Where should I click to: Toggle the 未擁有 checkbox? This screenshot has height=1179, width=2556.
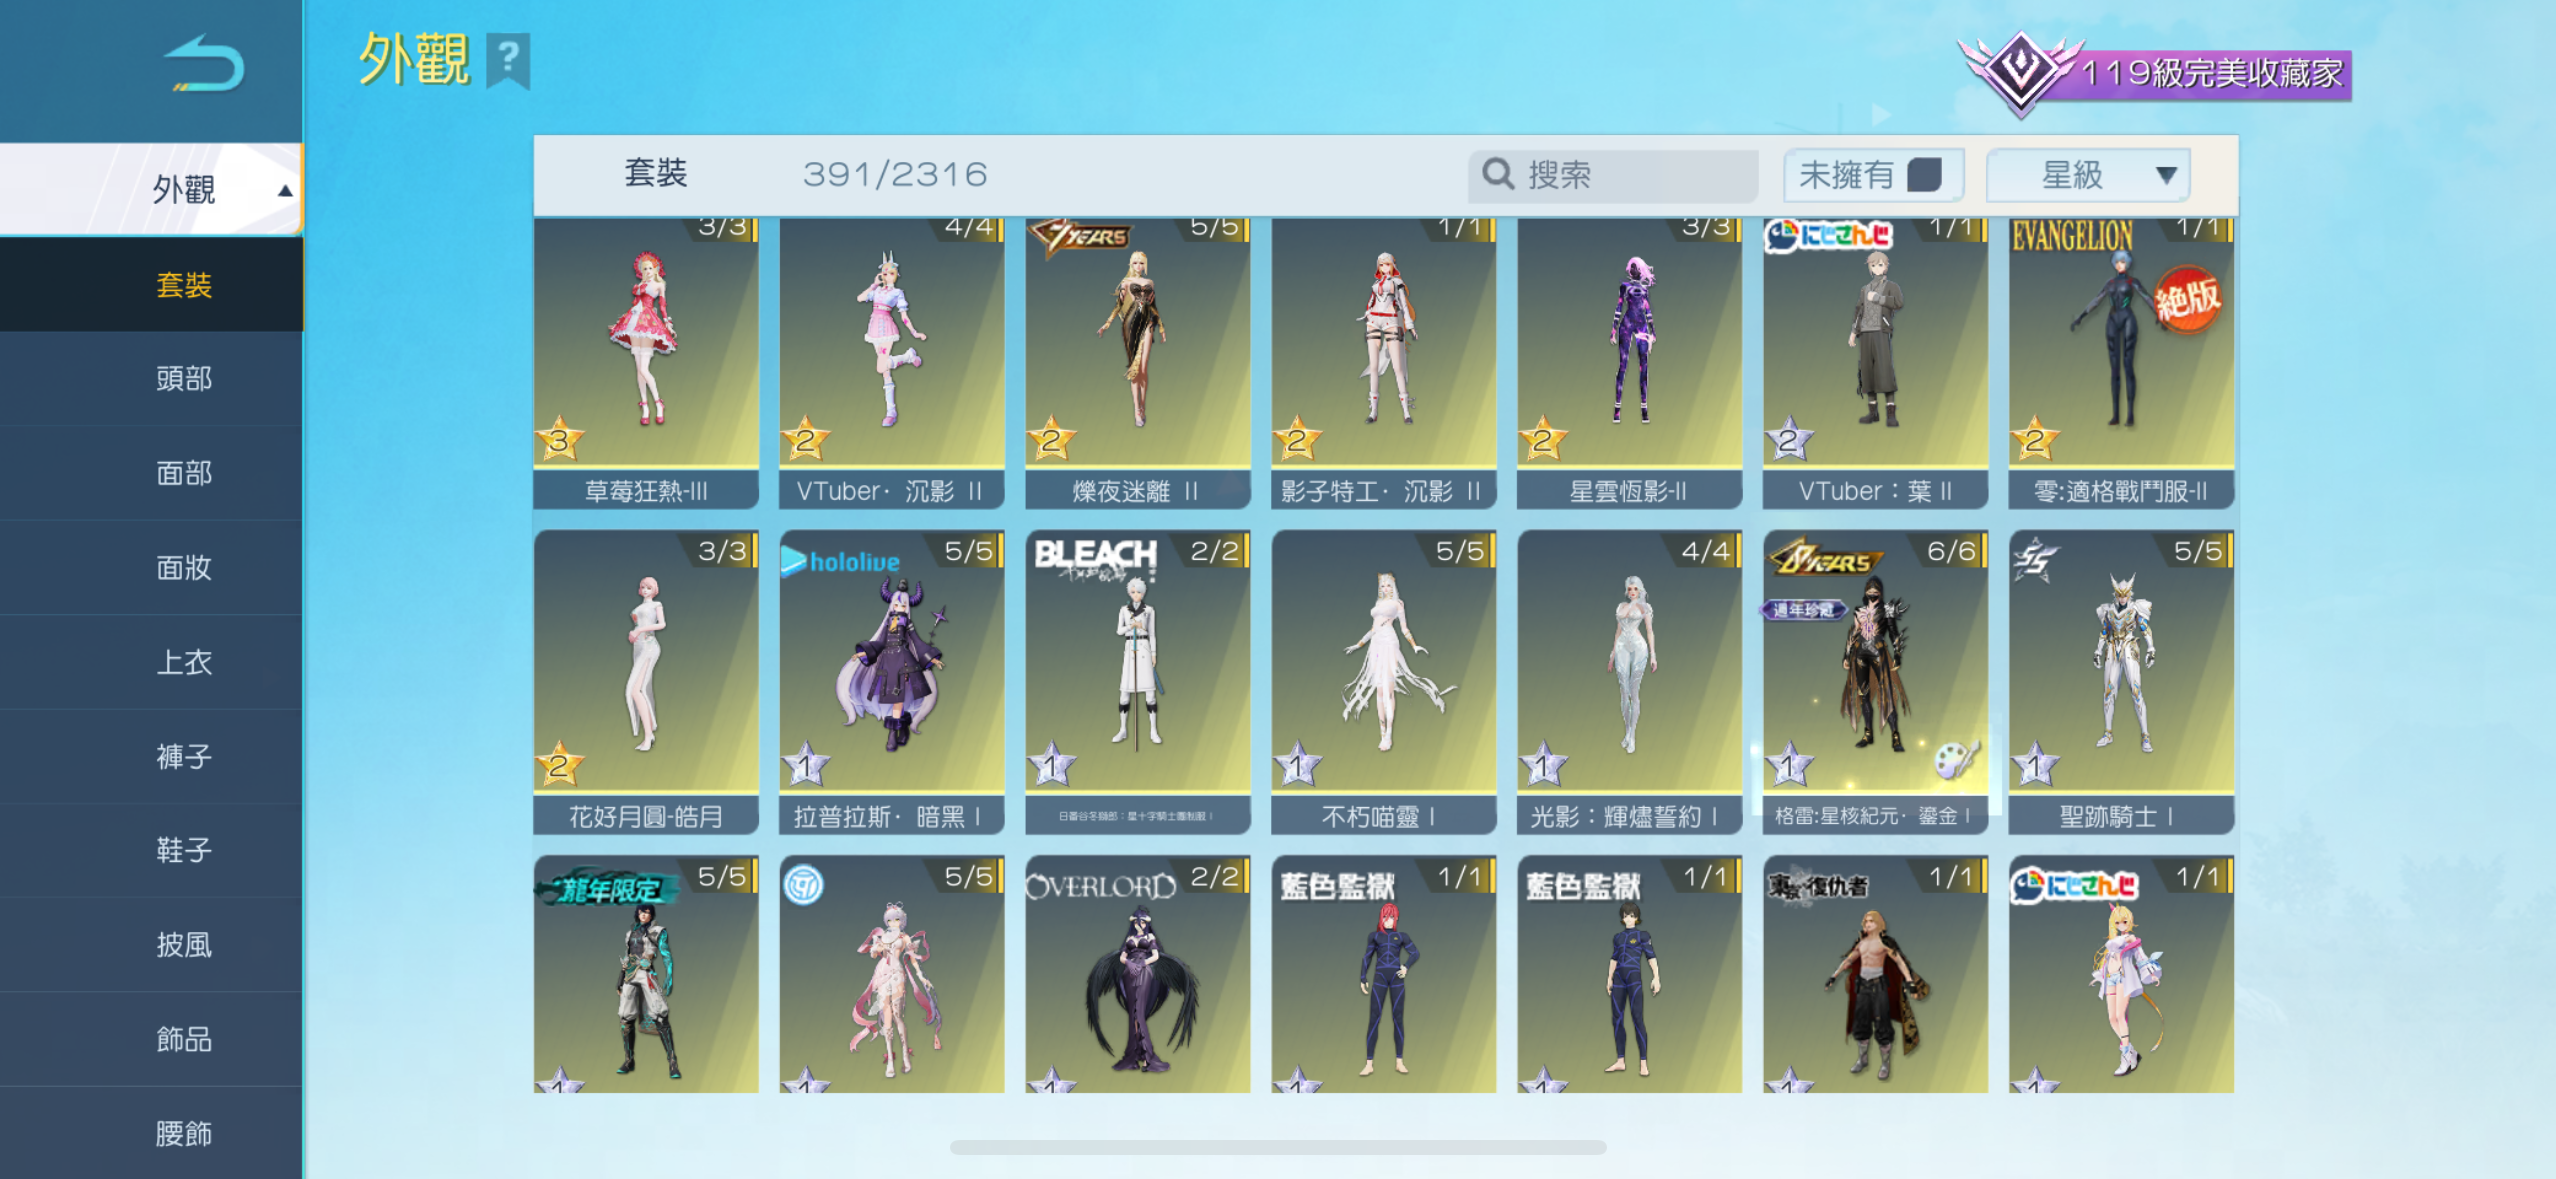click(x=1924, y=174)
